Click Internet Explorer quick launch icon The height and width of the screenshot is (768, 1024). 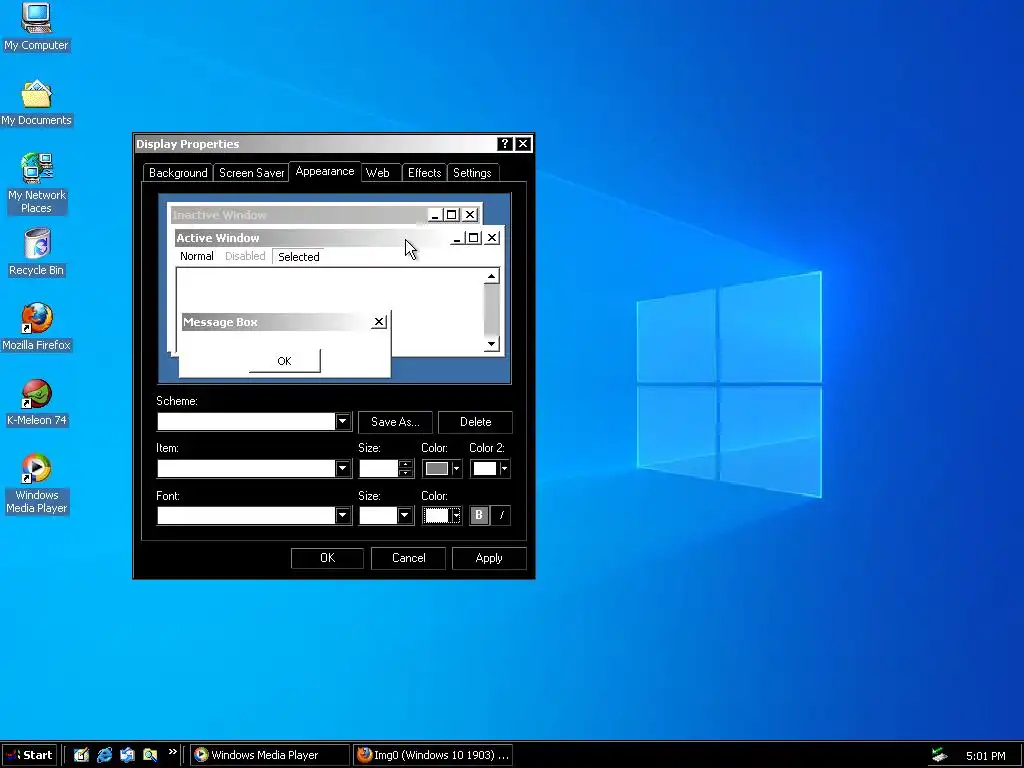click(104, 755)
